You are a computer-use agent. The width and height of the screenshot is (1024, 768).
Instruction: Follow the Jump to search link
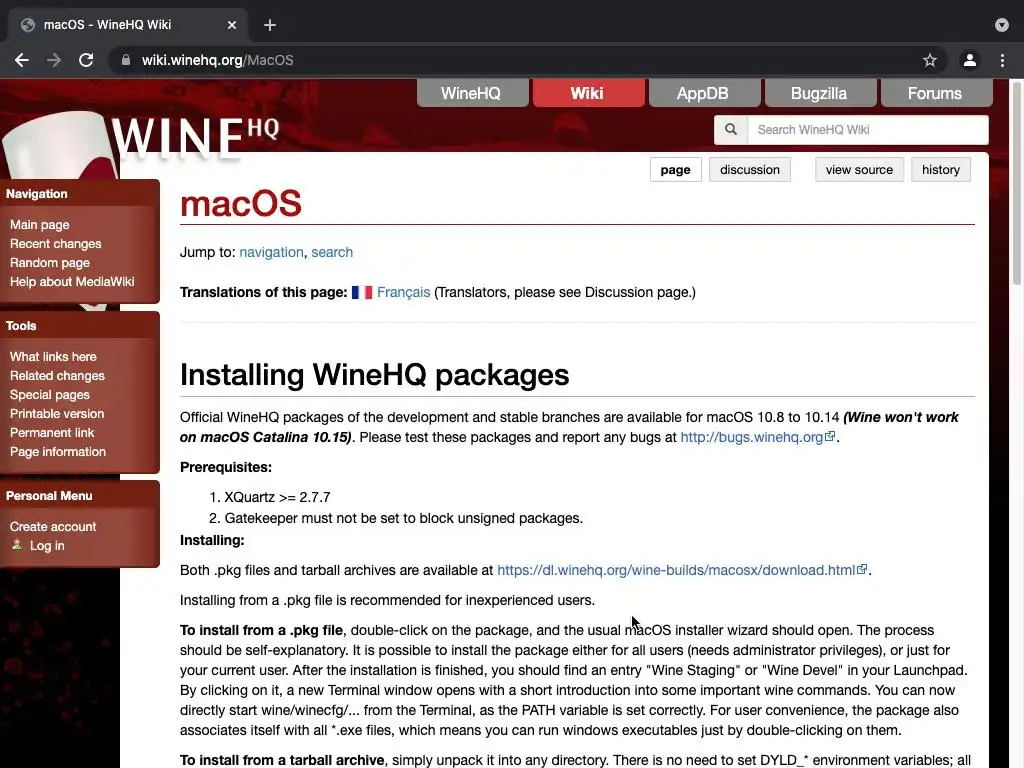(x=332, y=252)
